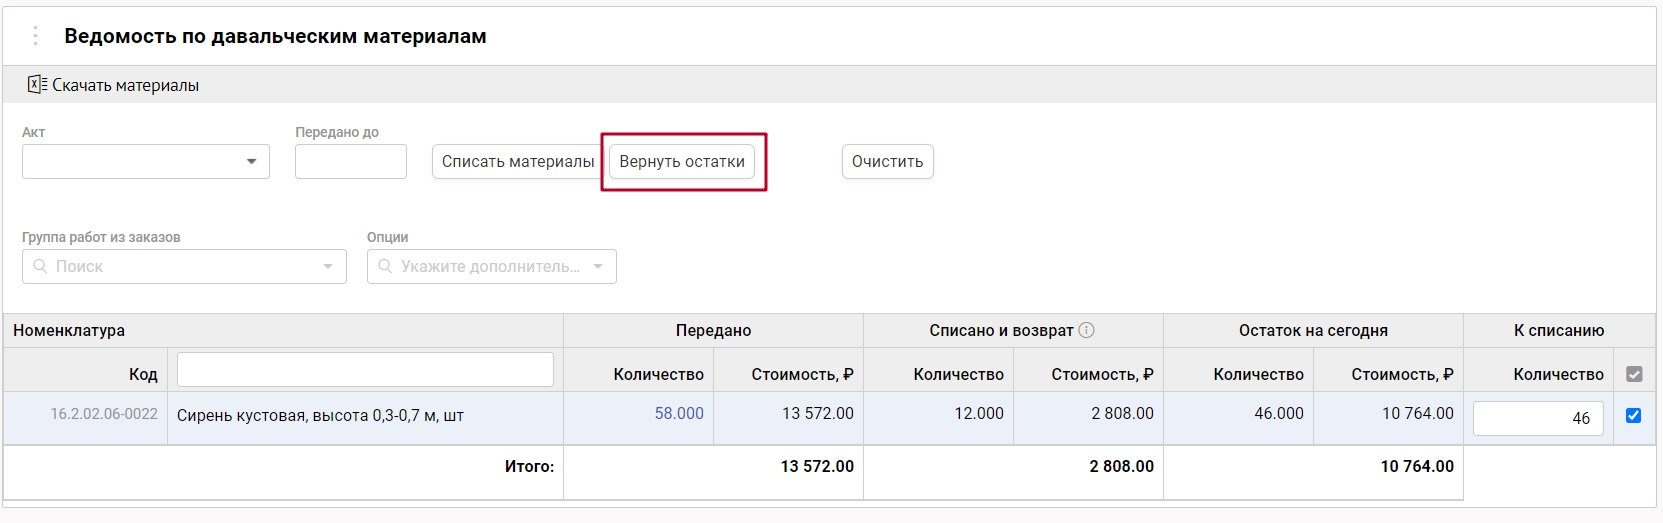1663x523 pixels.
Task: Expand the Группа работ из заказов dropdown arrow
Action: (x=328, y=266)
